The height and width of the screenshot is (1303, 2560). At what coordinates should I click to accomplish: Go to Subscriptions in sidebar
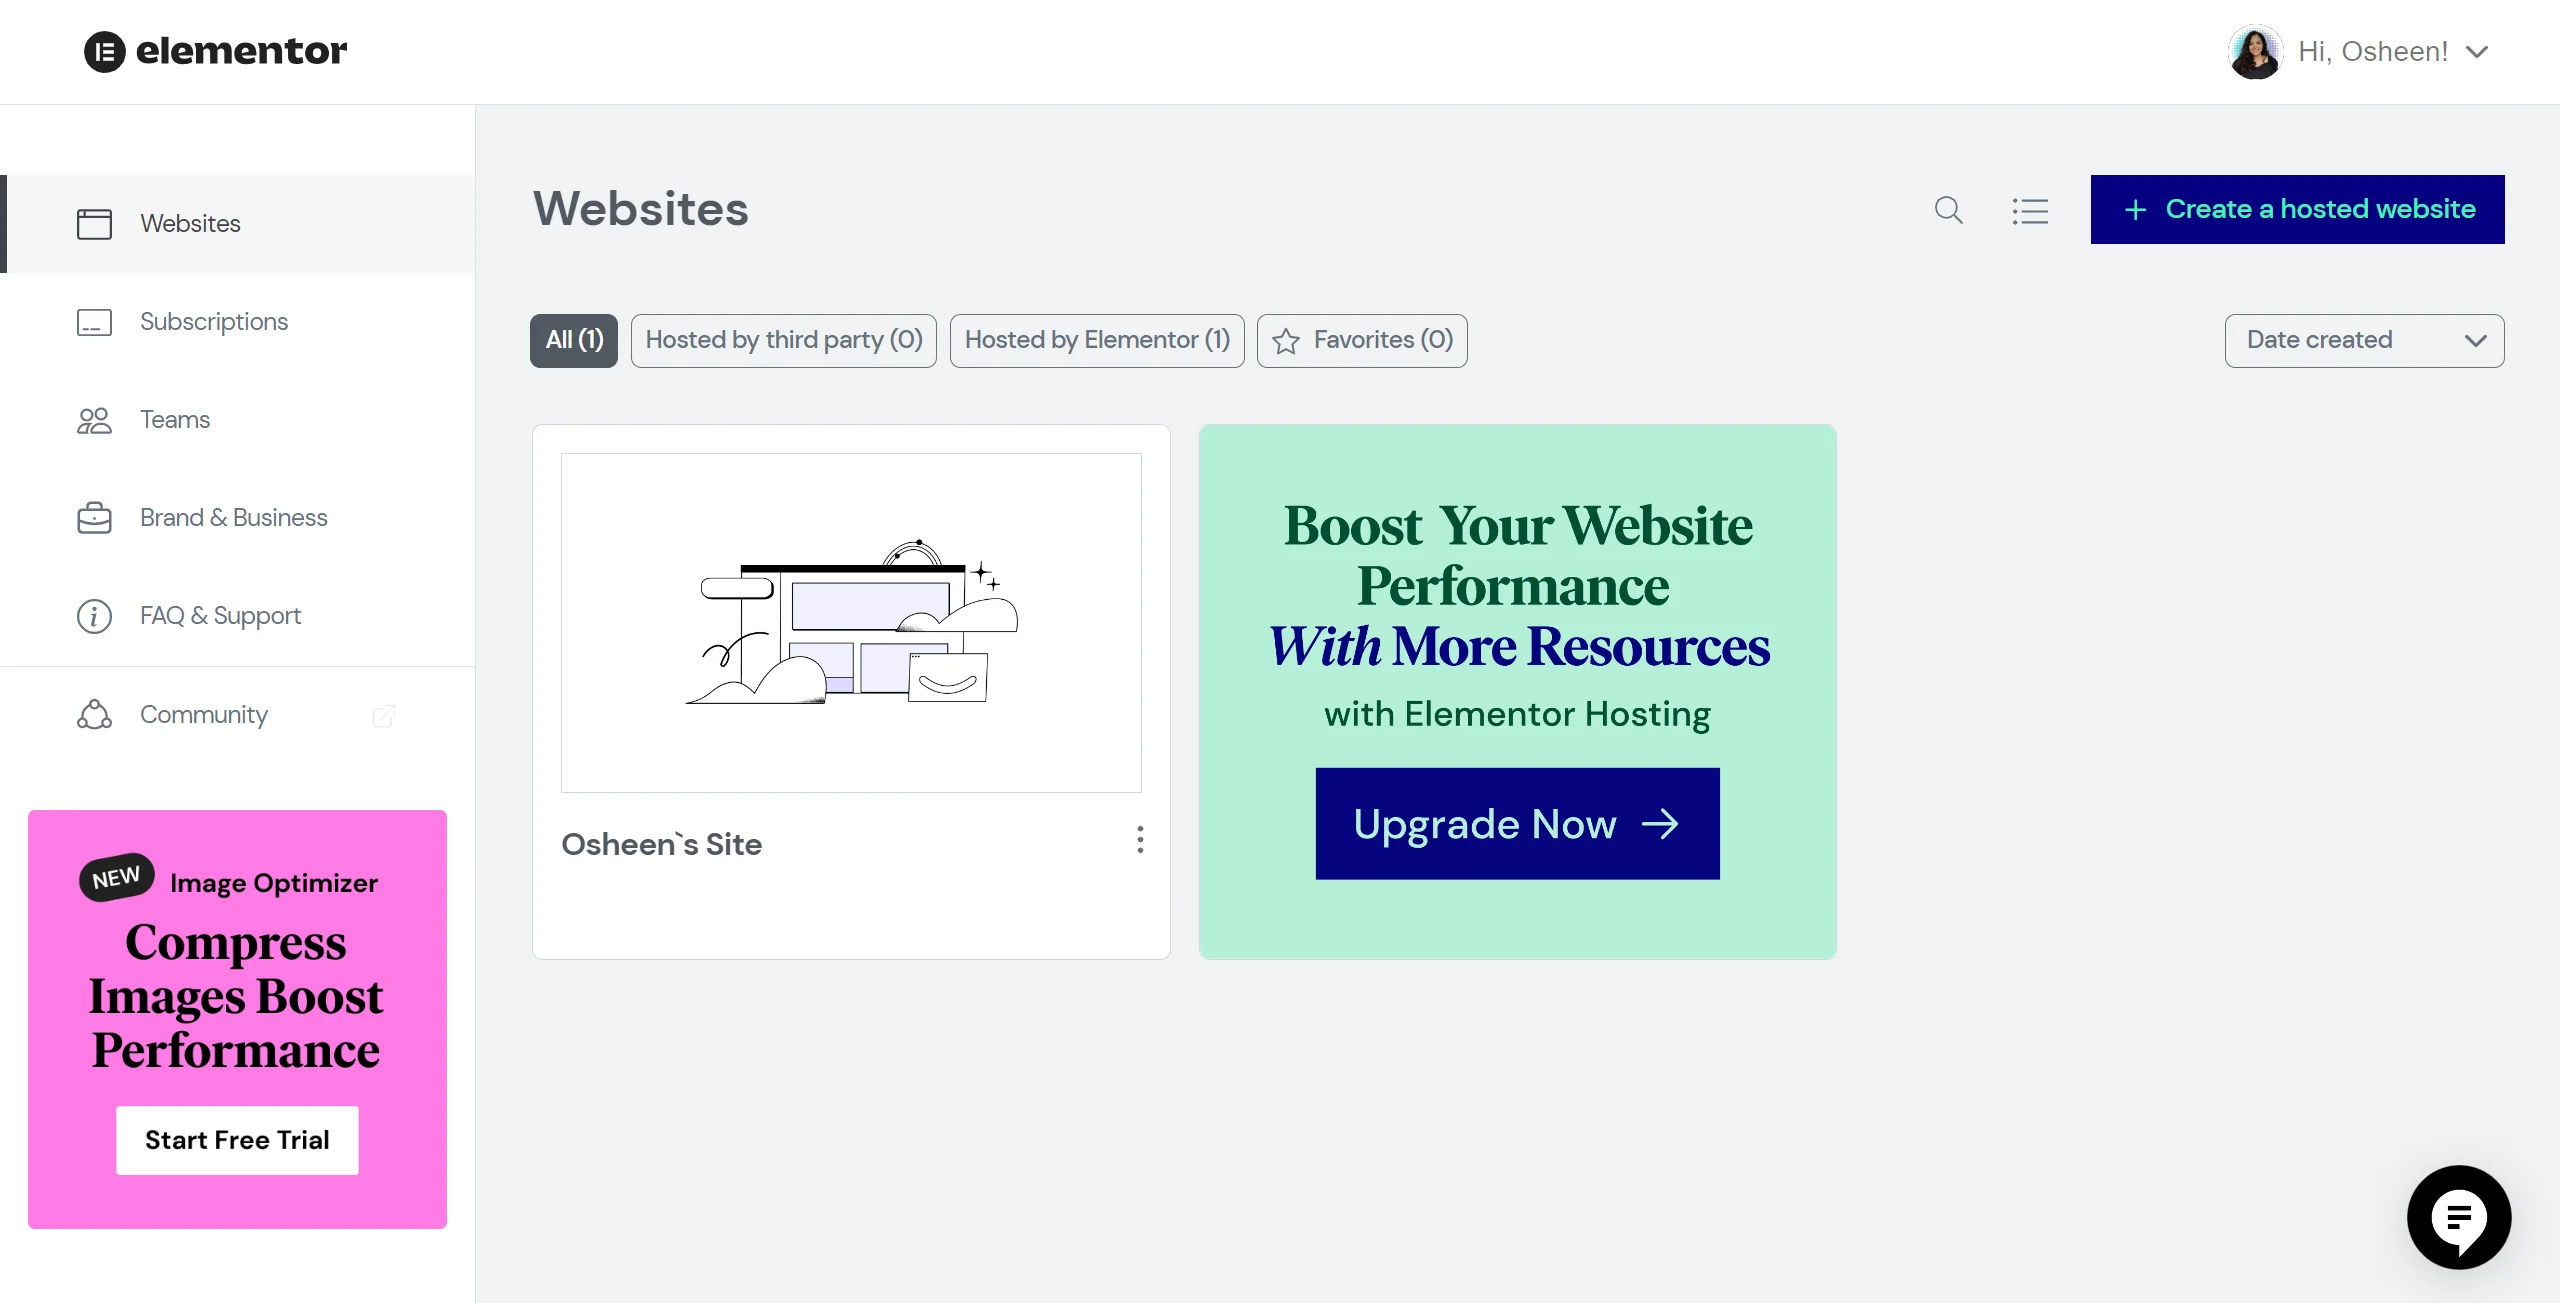pyautogui.click(x=238, y=322)
